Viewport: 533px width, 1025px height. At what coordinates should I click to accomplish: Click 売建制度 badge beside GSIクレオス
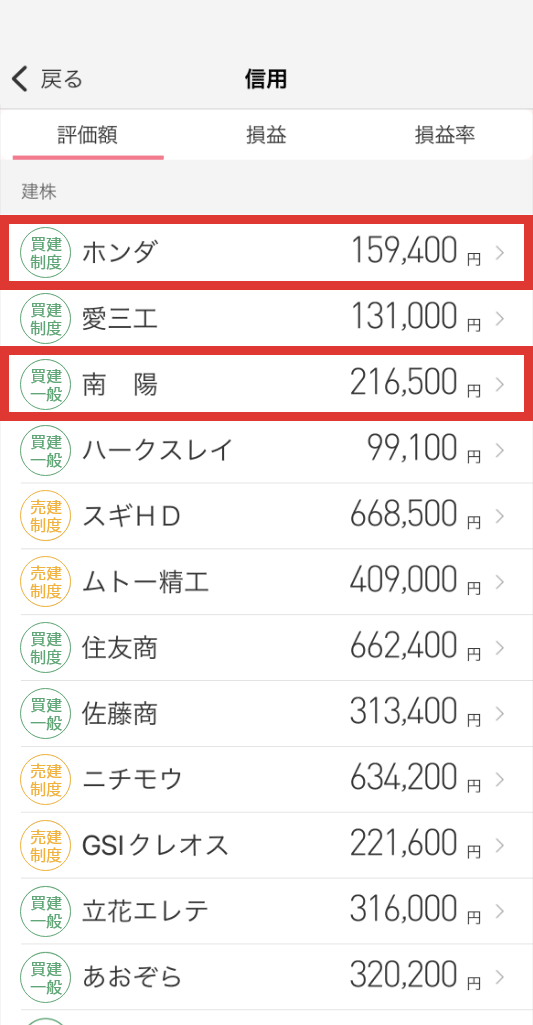point(46,845)
